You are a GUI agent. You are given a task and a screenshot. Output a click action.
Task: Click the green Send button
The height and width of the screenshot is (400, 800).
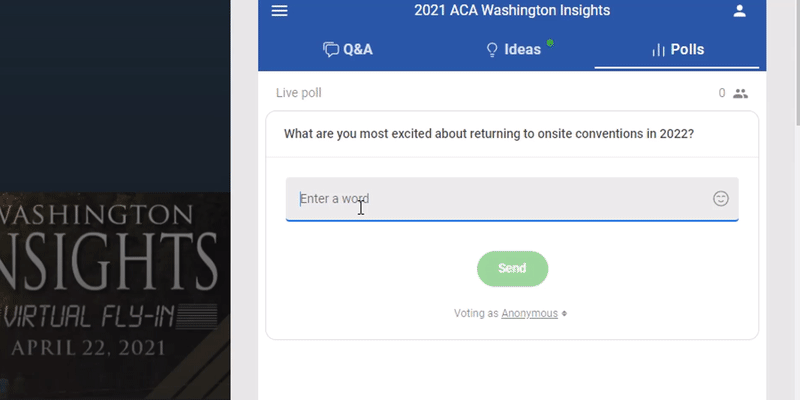(x=512, y=268)
